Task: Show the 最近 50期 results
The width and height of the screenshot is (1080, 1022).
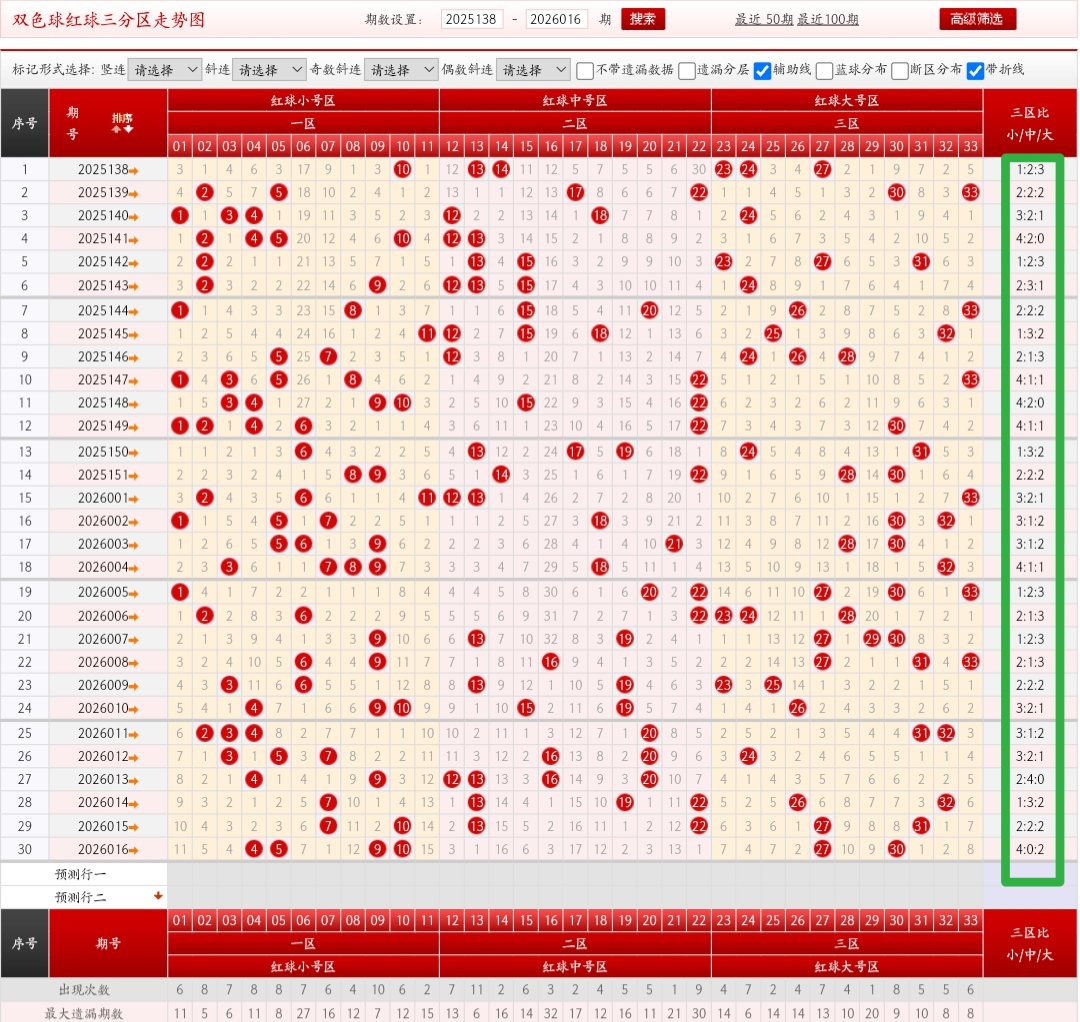Action: pos(764,19)
